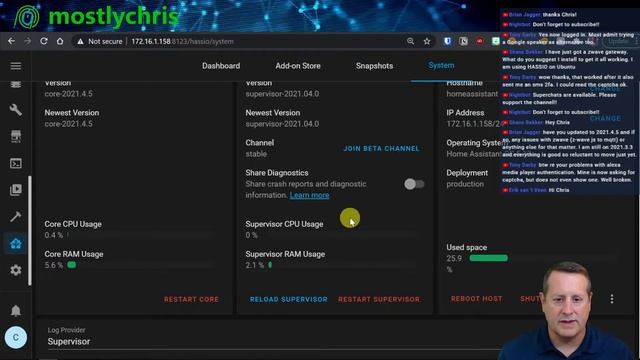Click the Used space progress bar
This screenshot has height=360, width=640.
tap(543, 258)
